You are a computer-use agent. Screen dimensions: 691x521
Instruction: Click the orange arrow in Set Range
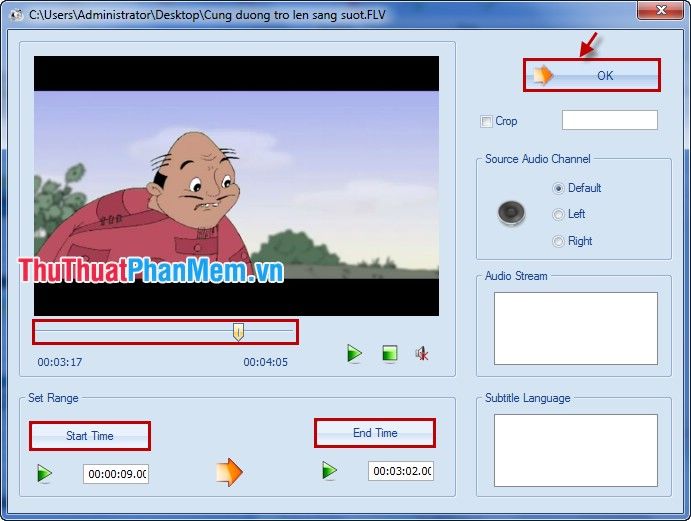[229, 472]
